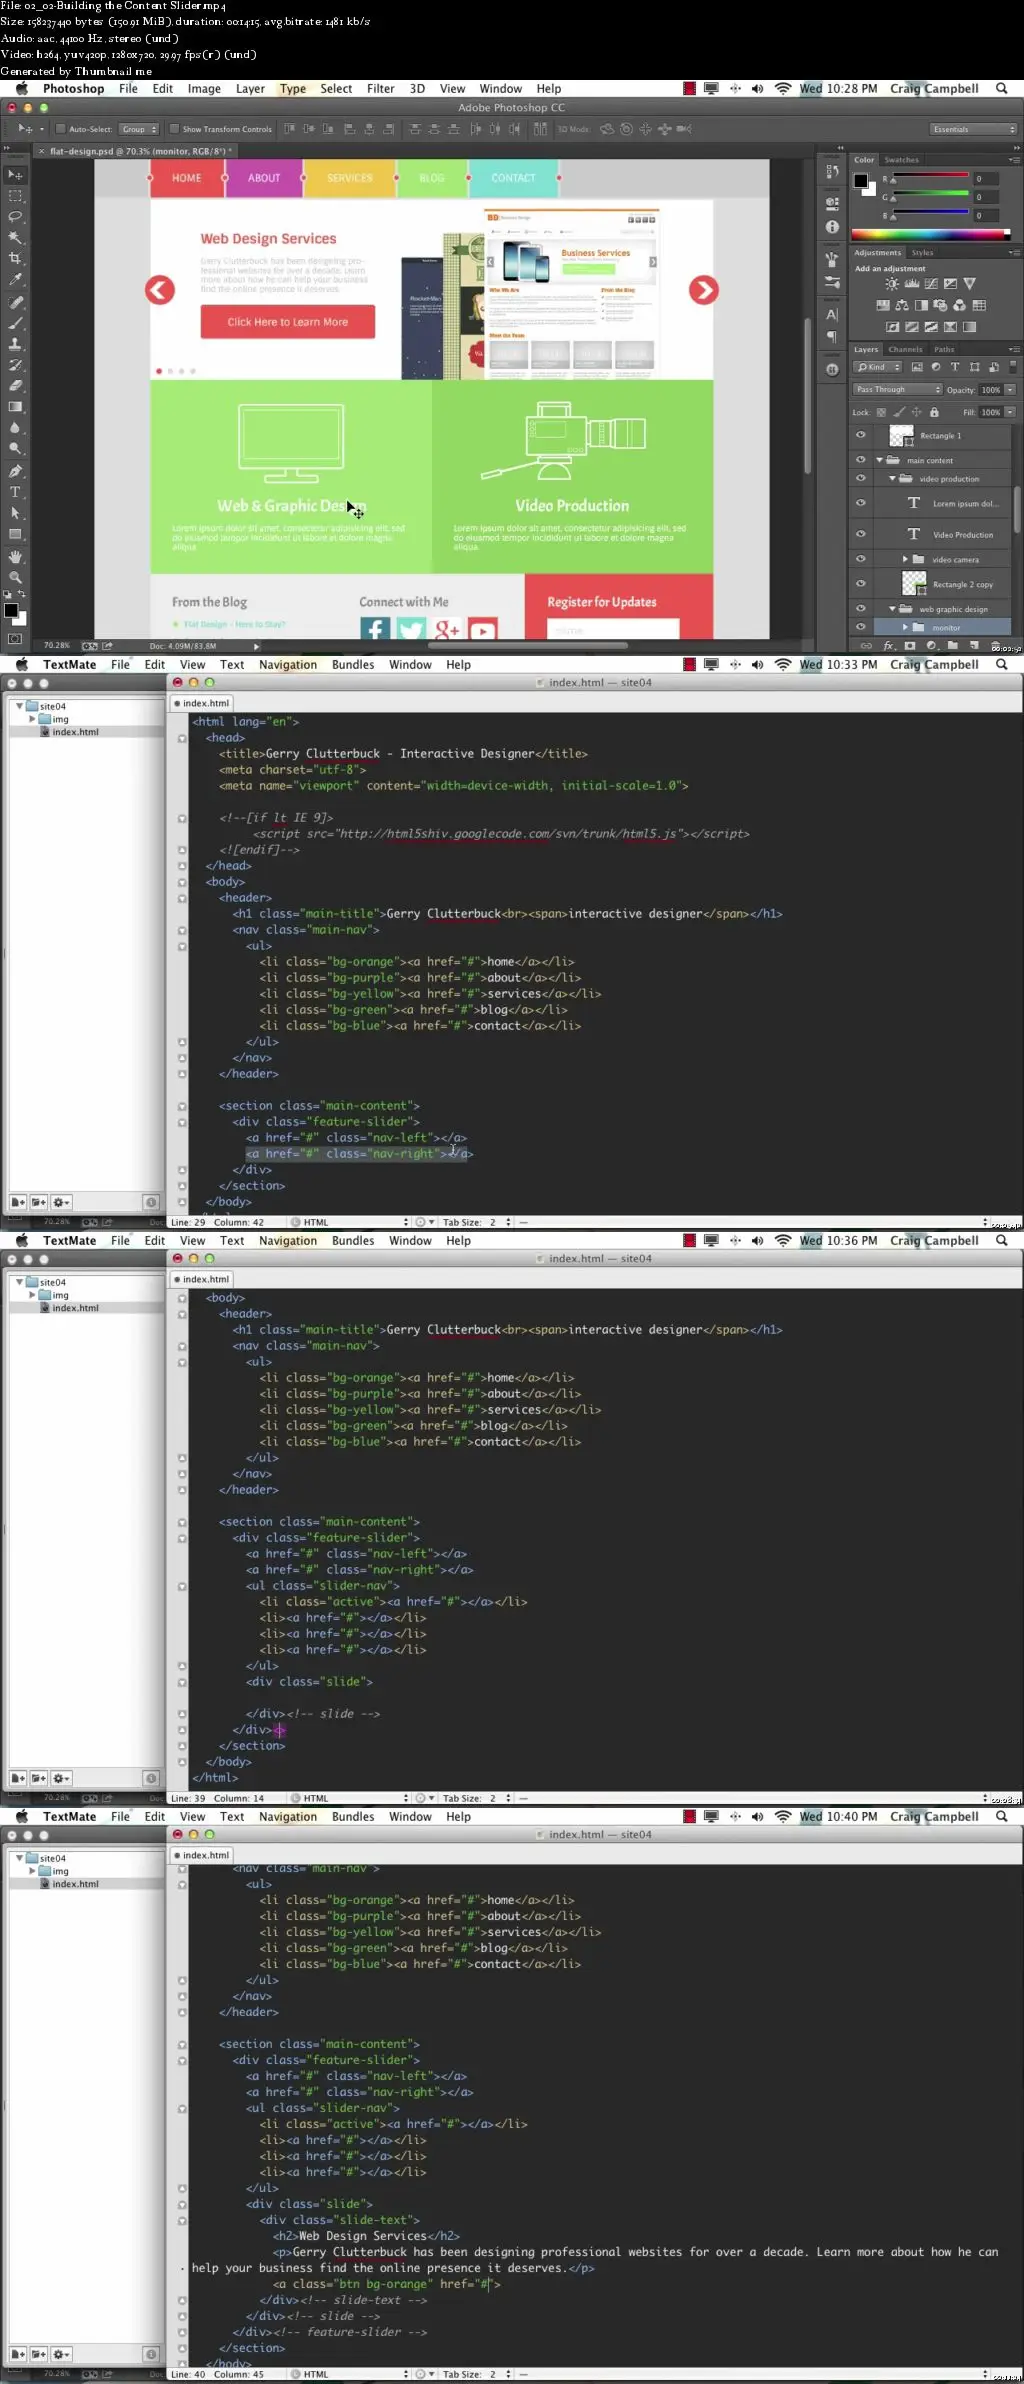Image resolution: width=1024 pixels, height=2384 pixels.
Task: Expand the video camera layer group
Action: tap(905, 559)
